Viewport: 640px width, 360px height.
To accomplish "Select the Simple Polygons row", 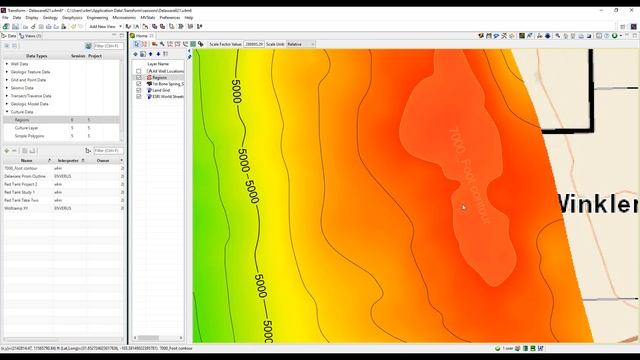I will coord(61,136).
